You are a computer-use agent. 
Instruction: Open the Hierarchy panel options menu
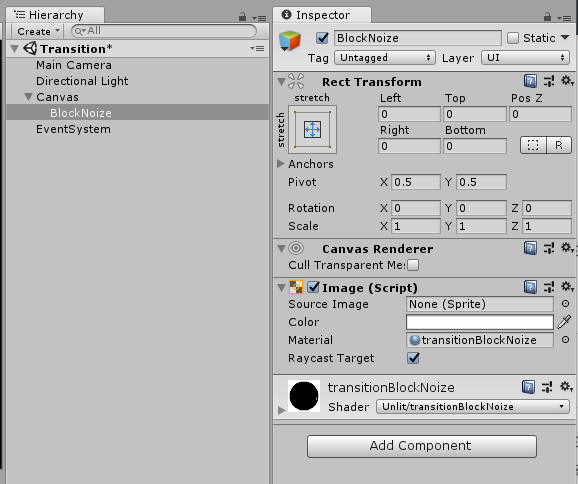[x=259, y=18]
